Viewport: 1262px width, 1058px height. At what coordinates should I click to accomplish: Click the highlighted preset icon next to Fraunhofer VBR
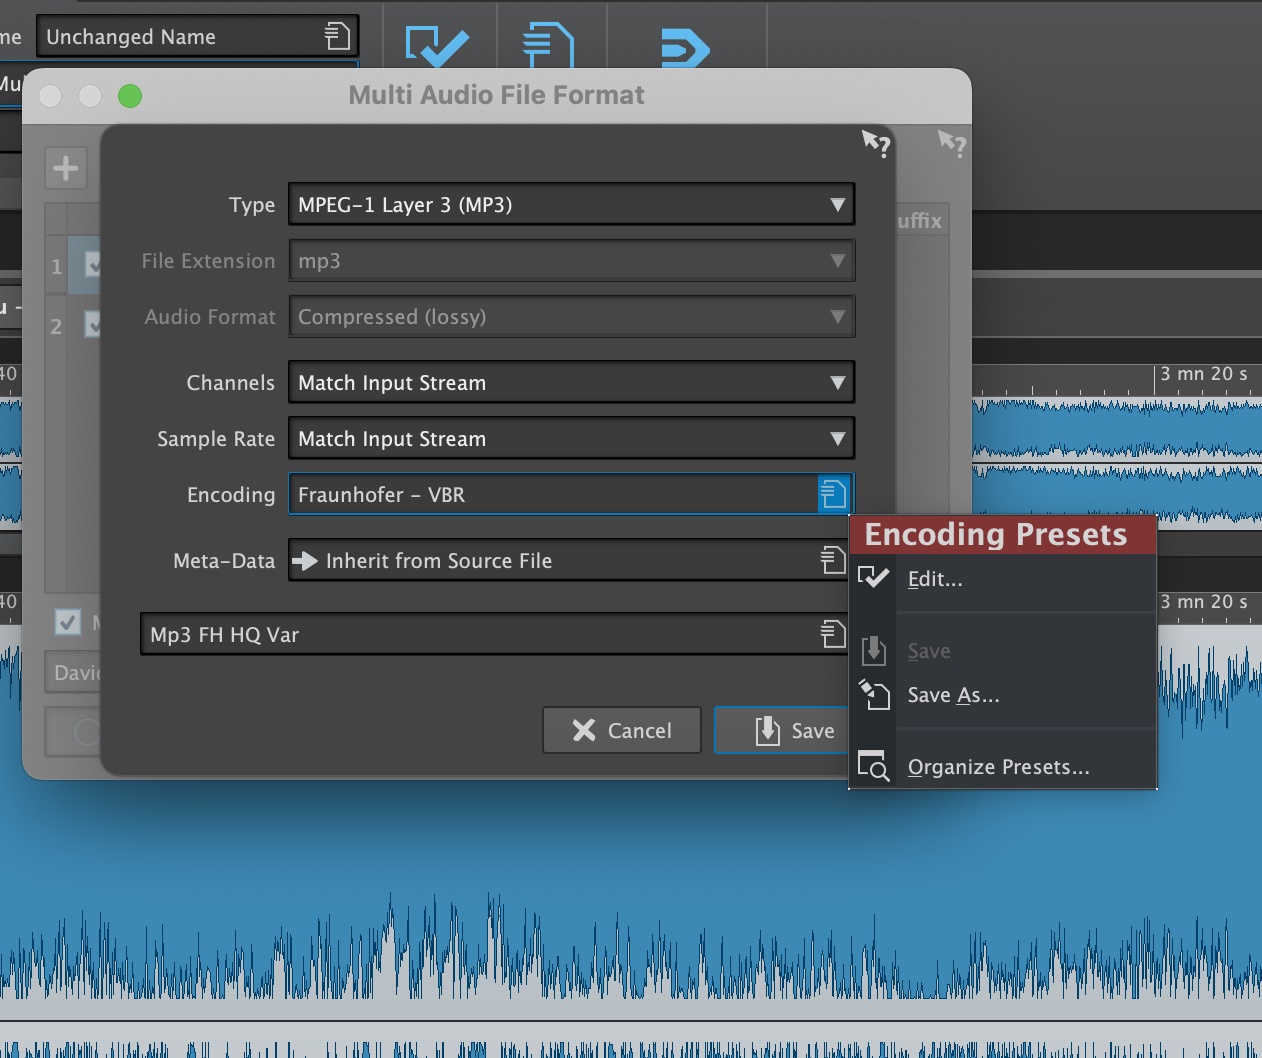(833, 494)
